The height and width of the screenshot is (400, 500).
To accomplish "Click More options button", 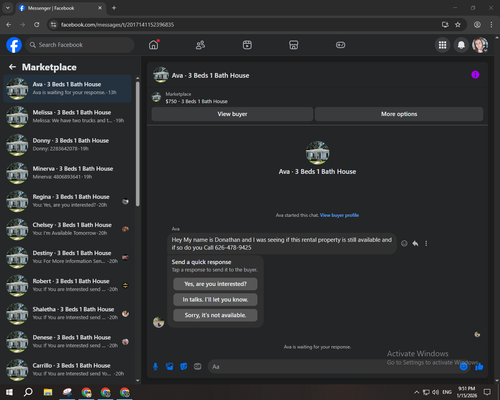I will 399,114.
